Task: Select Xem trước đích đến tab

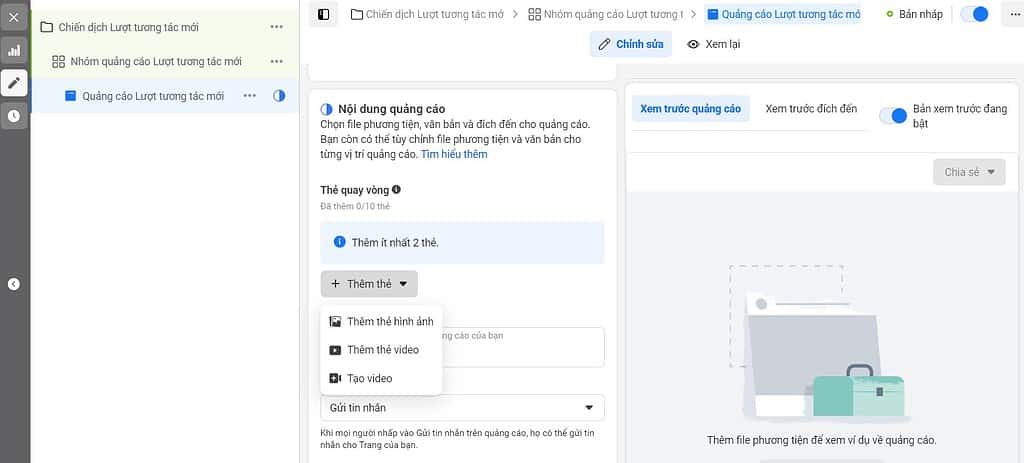Action: pos(811,109)
